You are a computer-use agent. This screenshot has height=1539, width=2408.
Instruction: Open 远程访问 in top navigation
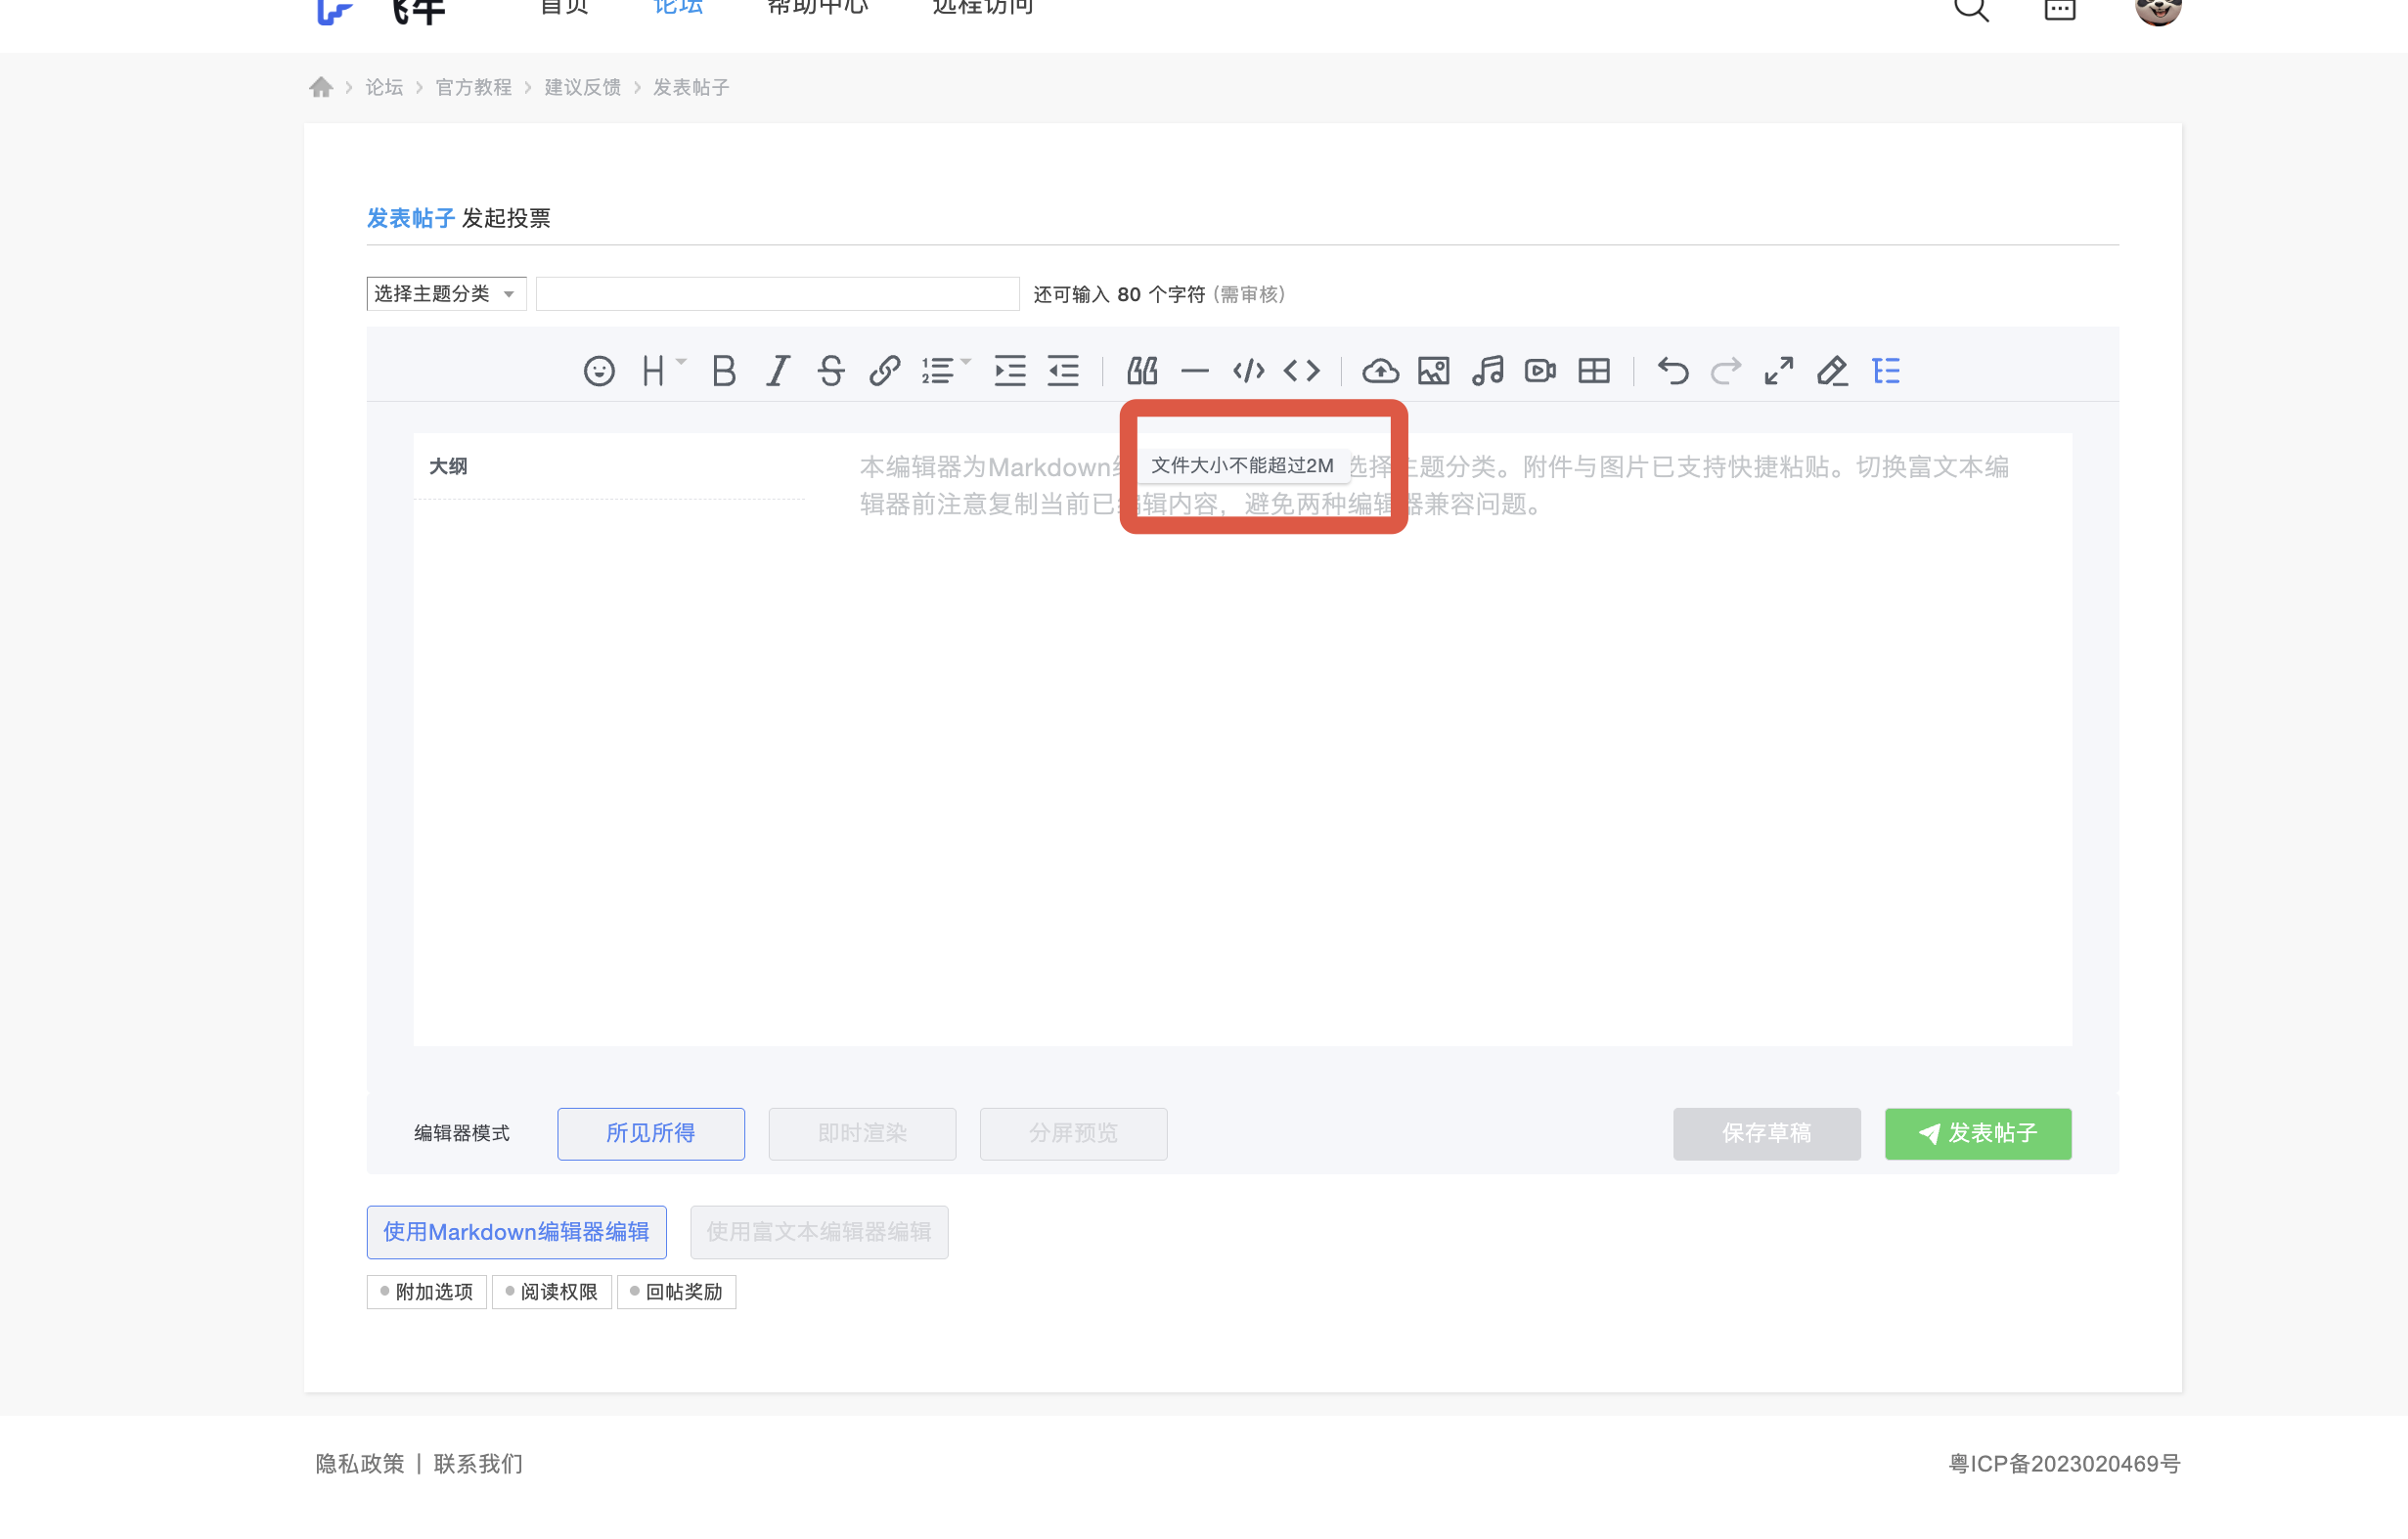click(983, 6)
